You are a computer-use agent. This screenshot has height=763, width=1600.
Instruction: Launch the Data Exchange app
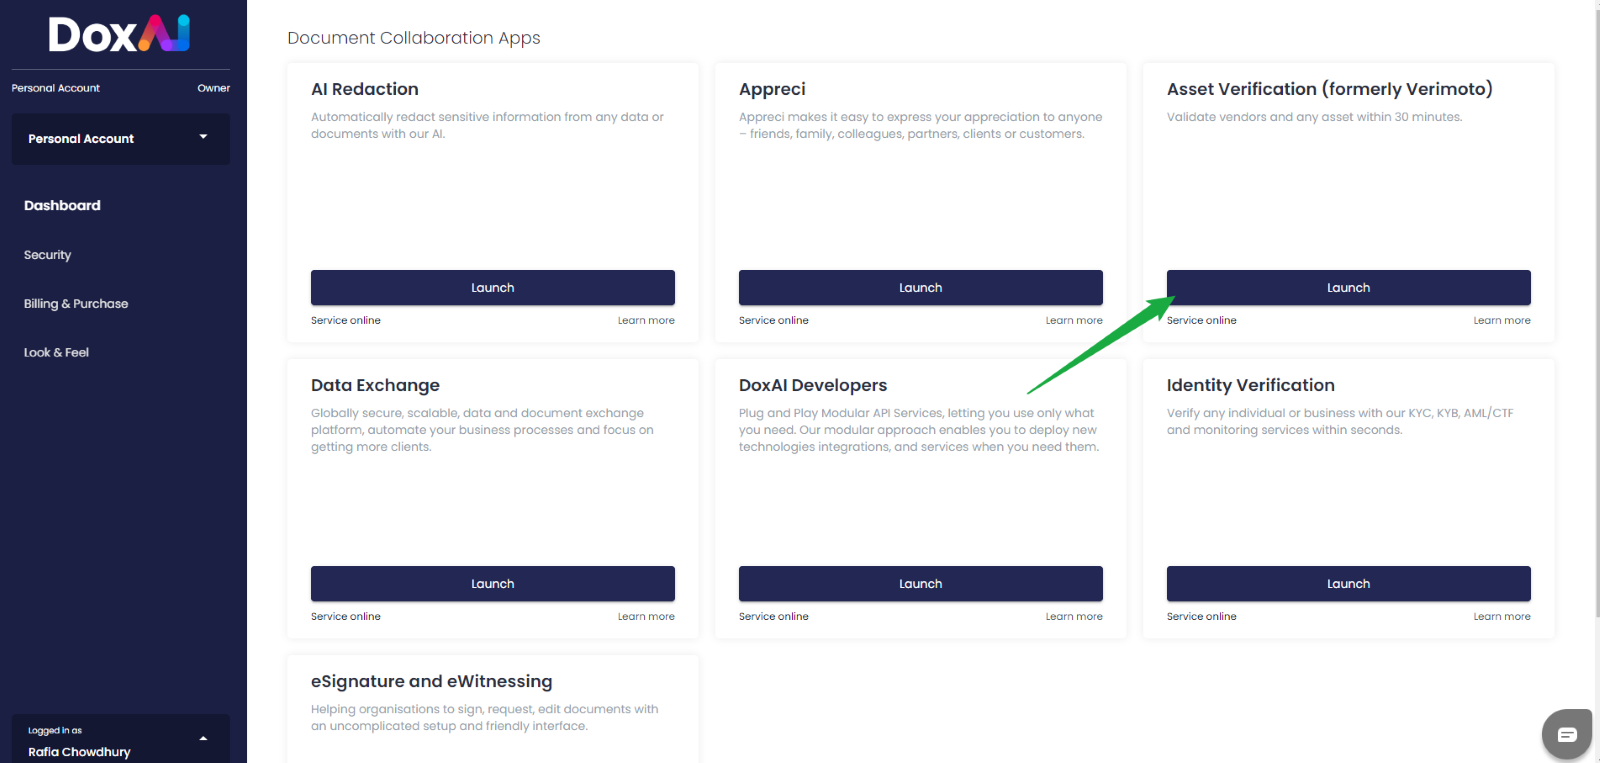tap(492, 584)
